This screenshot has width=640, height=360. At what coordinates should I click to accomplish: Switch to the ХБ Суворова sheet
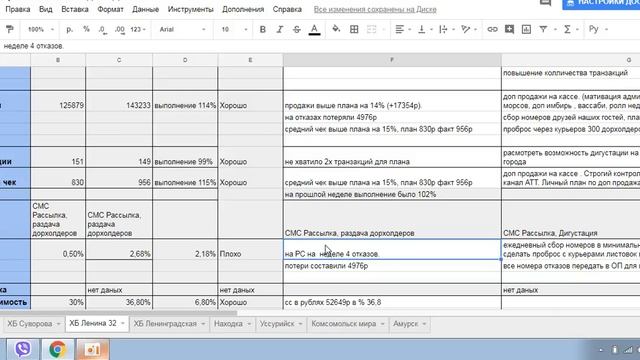(30, 324)
